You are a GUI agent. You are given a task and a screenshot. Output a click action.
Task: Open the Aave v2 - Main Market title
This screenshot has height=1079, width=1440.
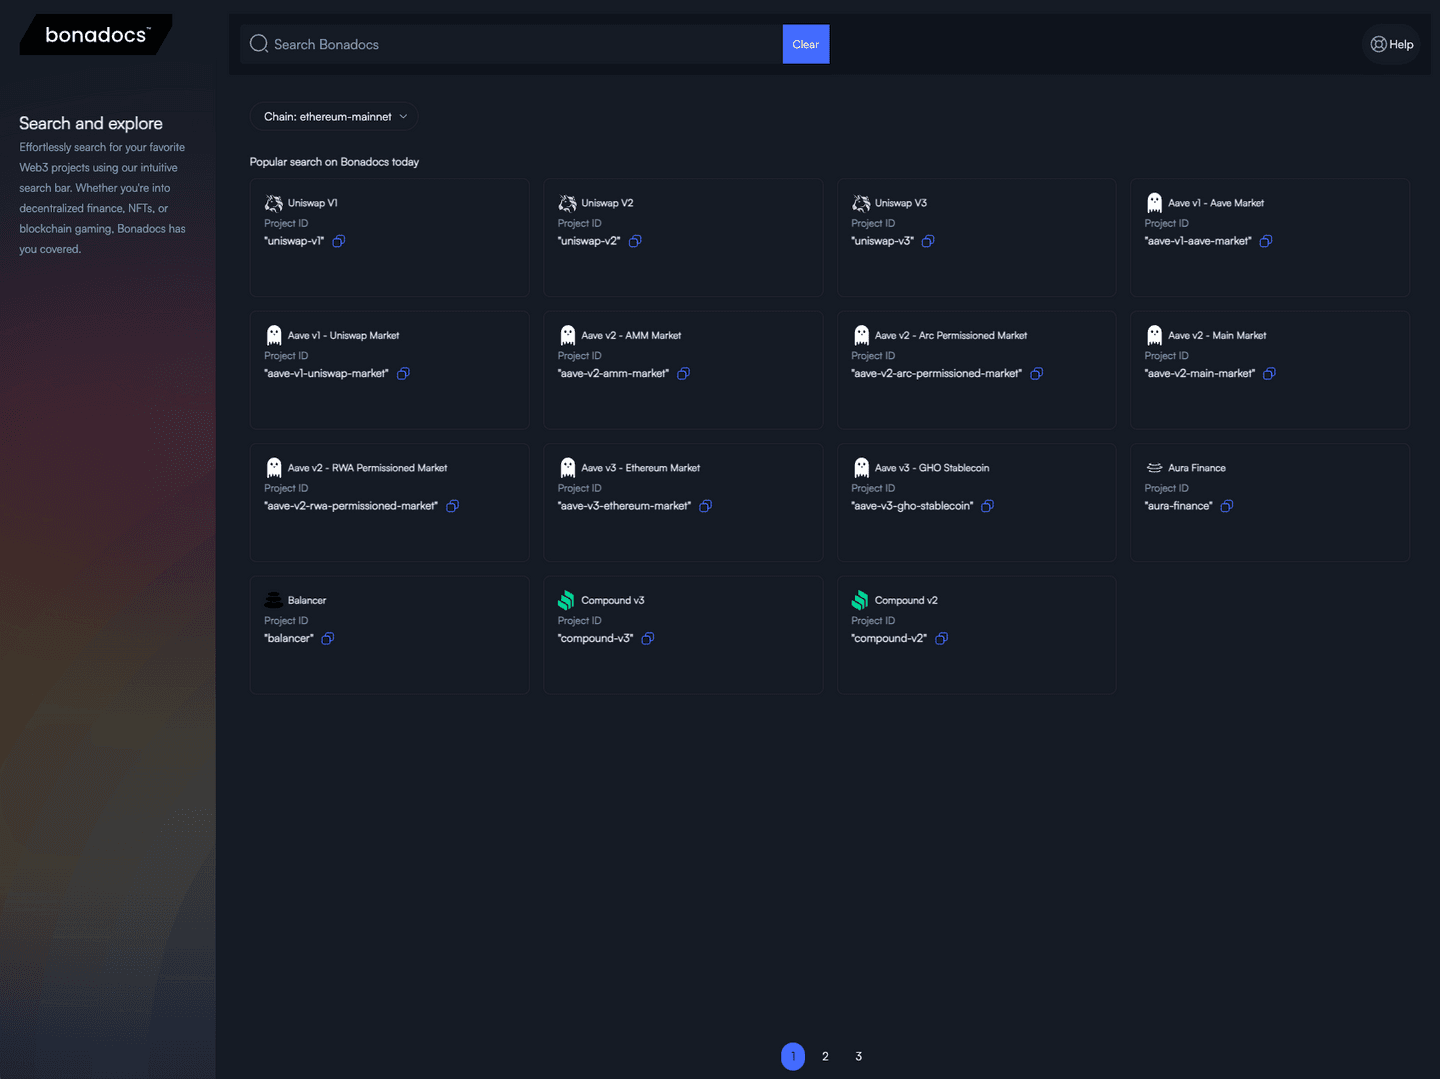click(1217, 336)
